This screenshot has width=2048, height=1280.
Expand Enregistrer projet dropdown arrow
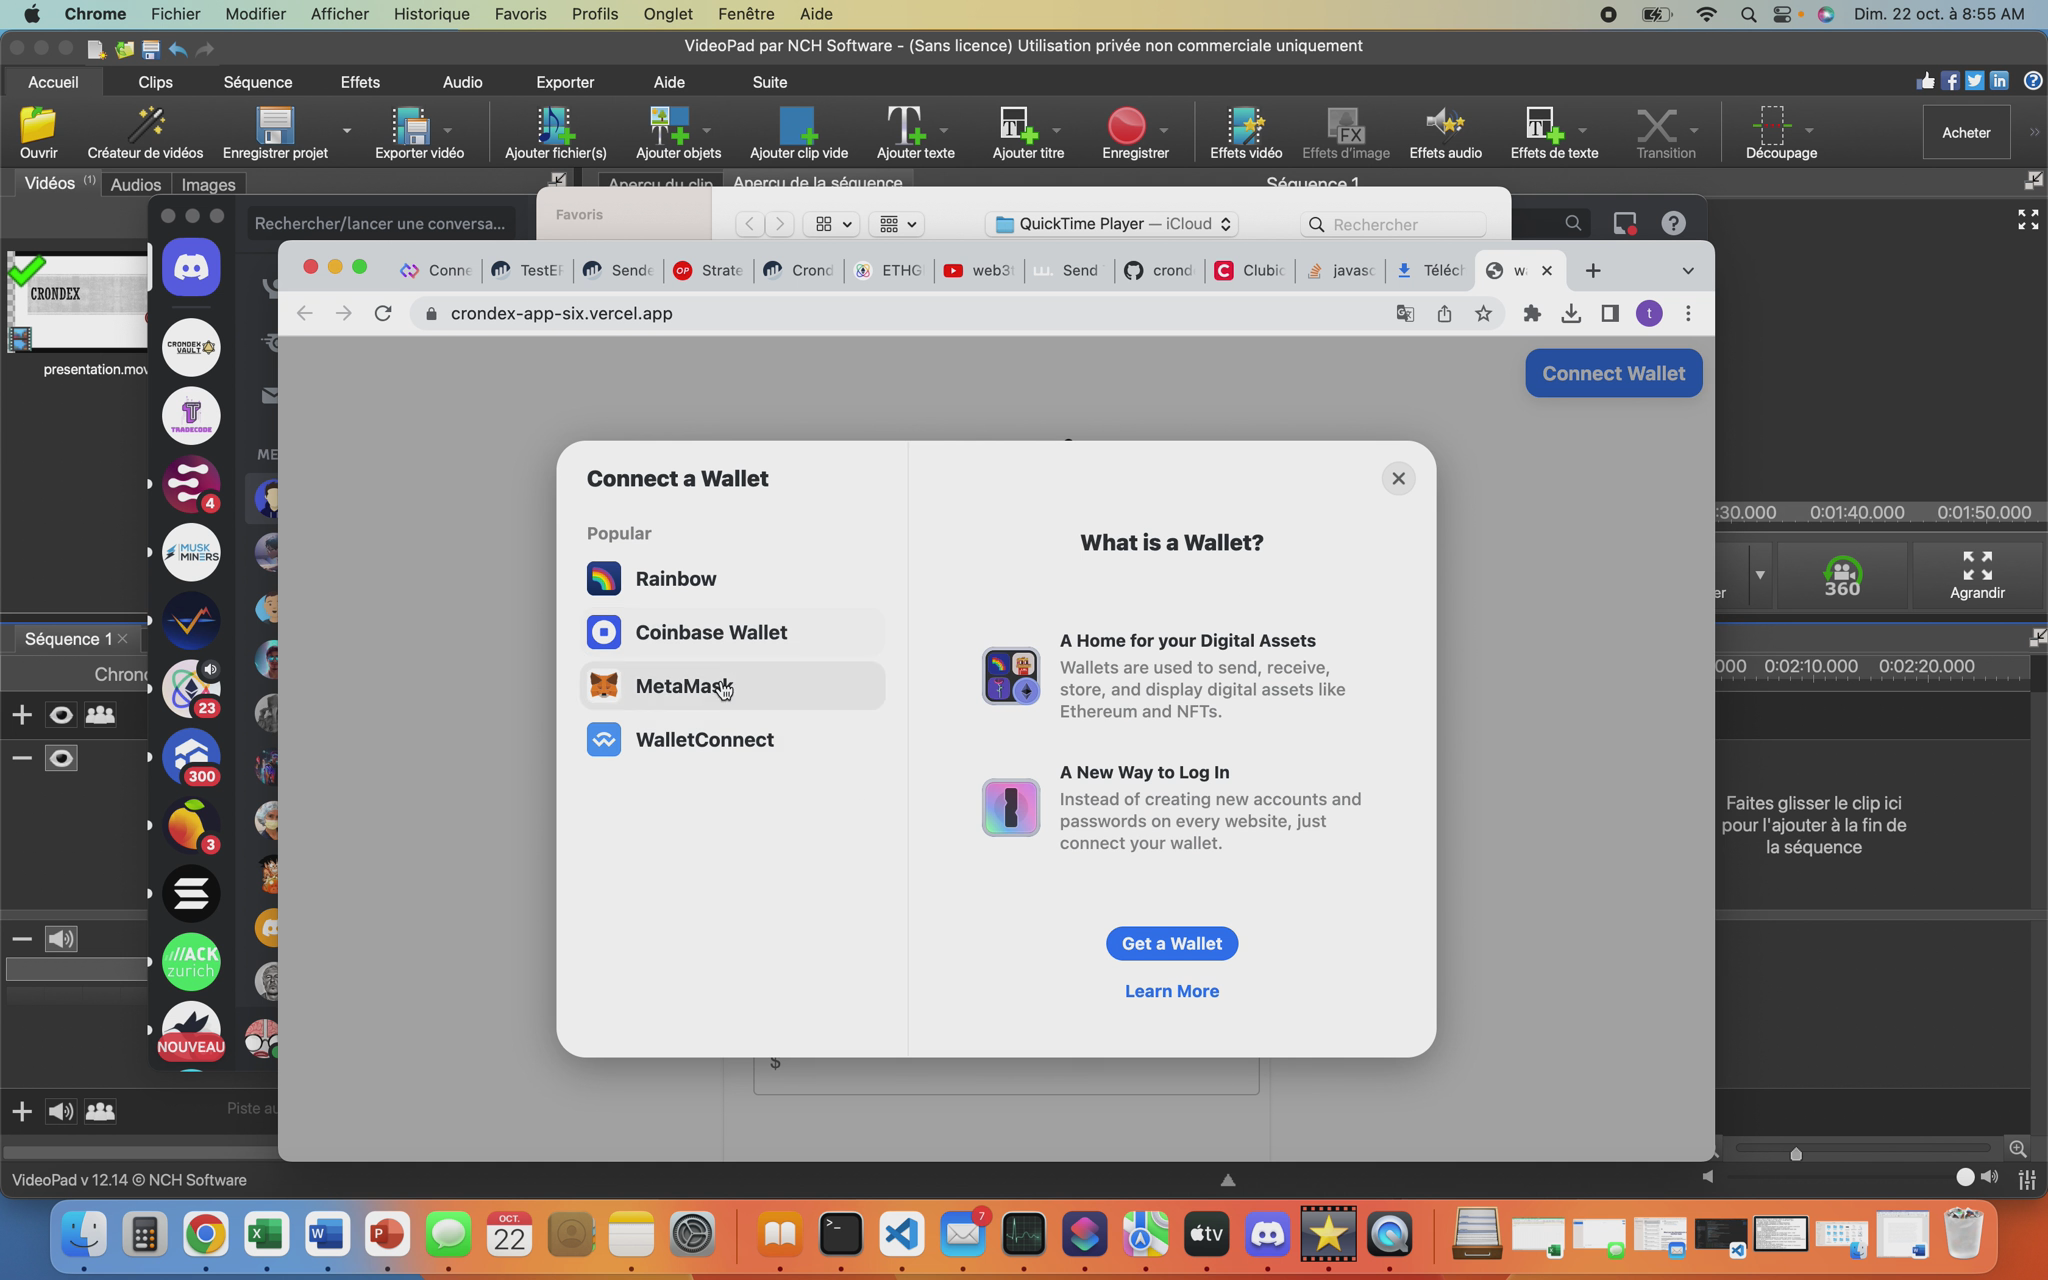347,130
